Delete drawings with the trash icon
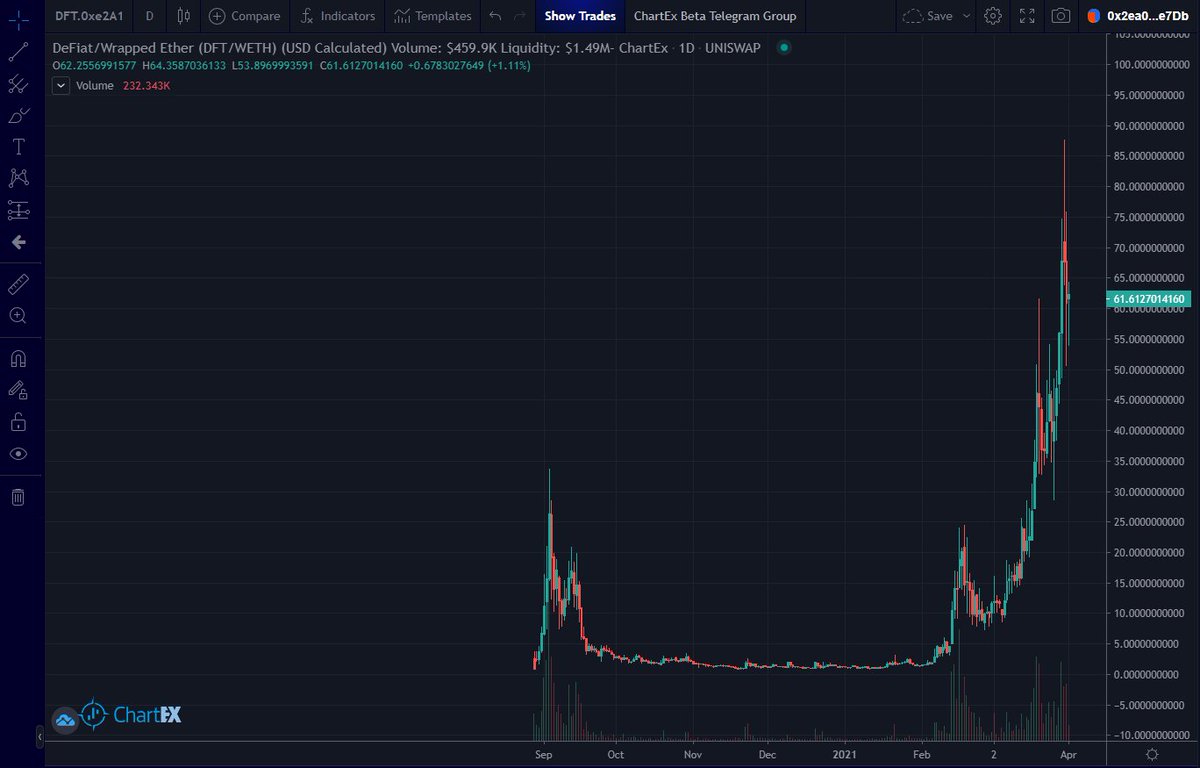The width and height of the screenshot is (1200, 768). 18,497
